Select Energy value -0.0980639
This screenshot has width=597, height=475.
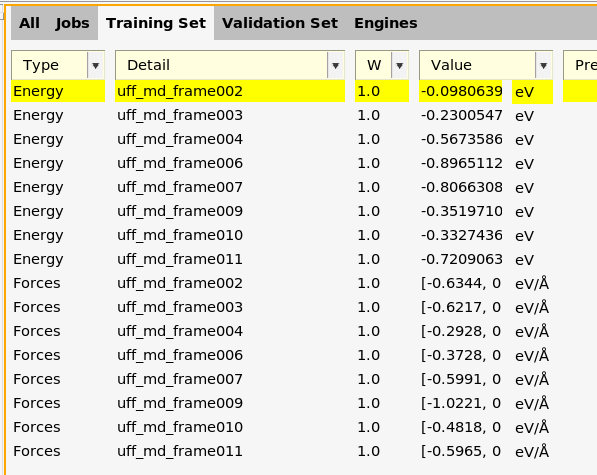point(461,91)
